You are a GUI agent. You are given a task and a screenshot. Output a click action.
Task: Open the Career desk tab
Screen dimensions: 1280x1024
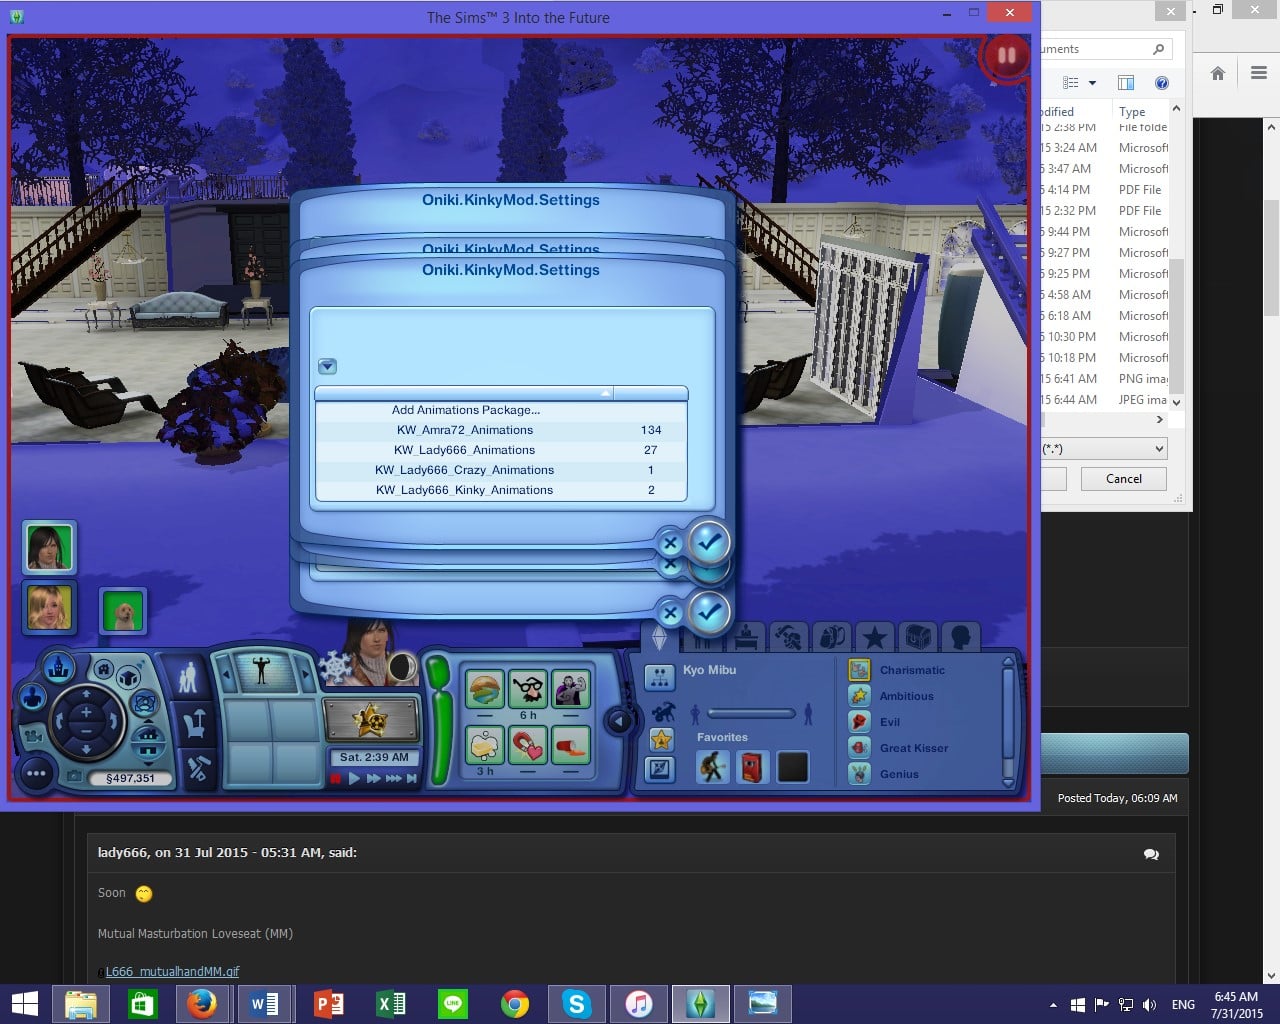(748, 637)
